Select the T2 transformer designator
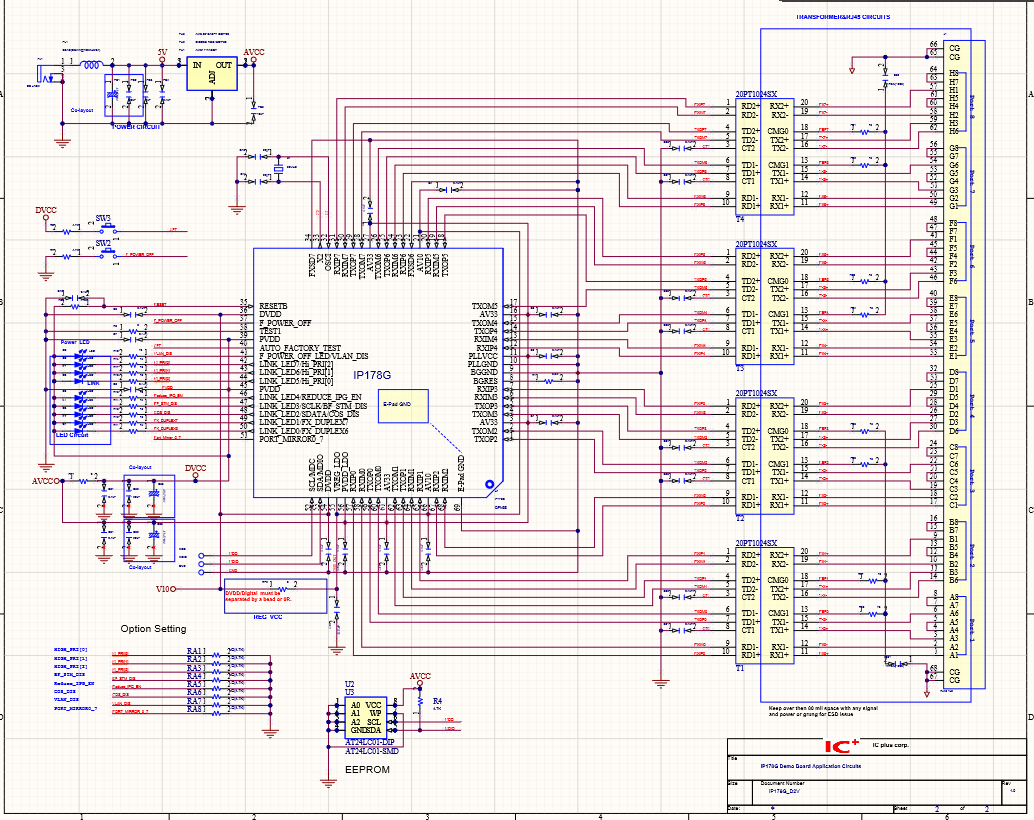The image size is (1034, 820). tap(740, 519)
